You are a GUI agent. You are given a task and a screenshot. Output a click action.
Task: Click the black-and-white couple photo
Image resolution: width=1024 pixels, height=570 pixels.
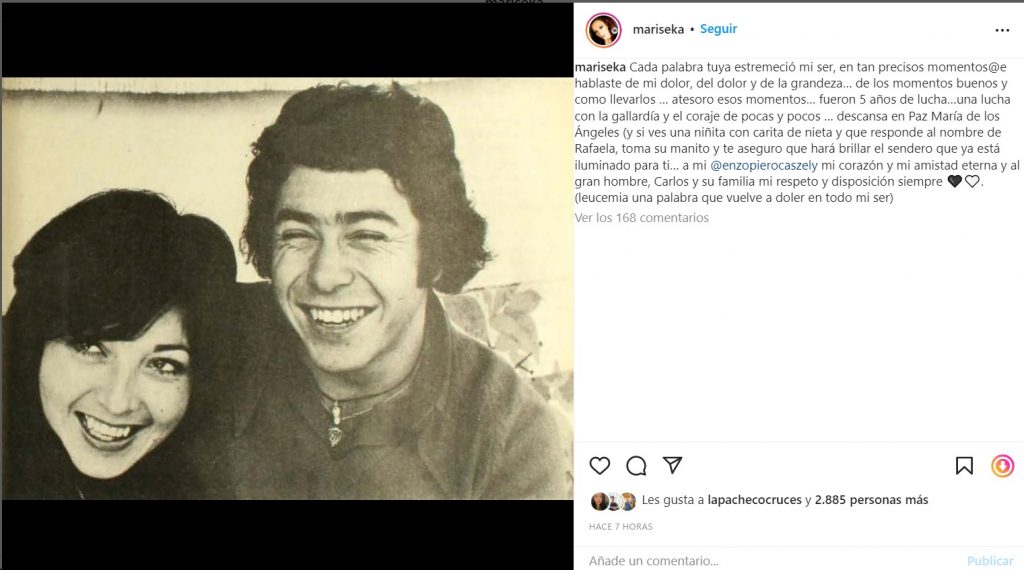click(x=287, y=289)
